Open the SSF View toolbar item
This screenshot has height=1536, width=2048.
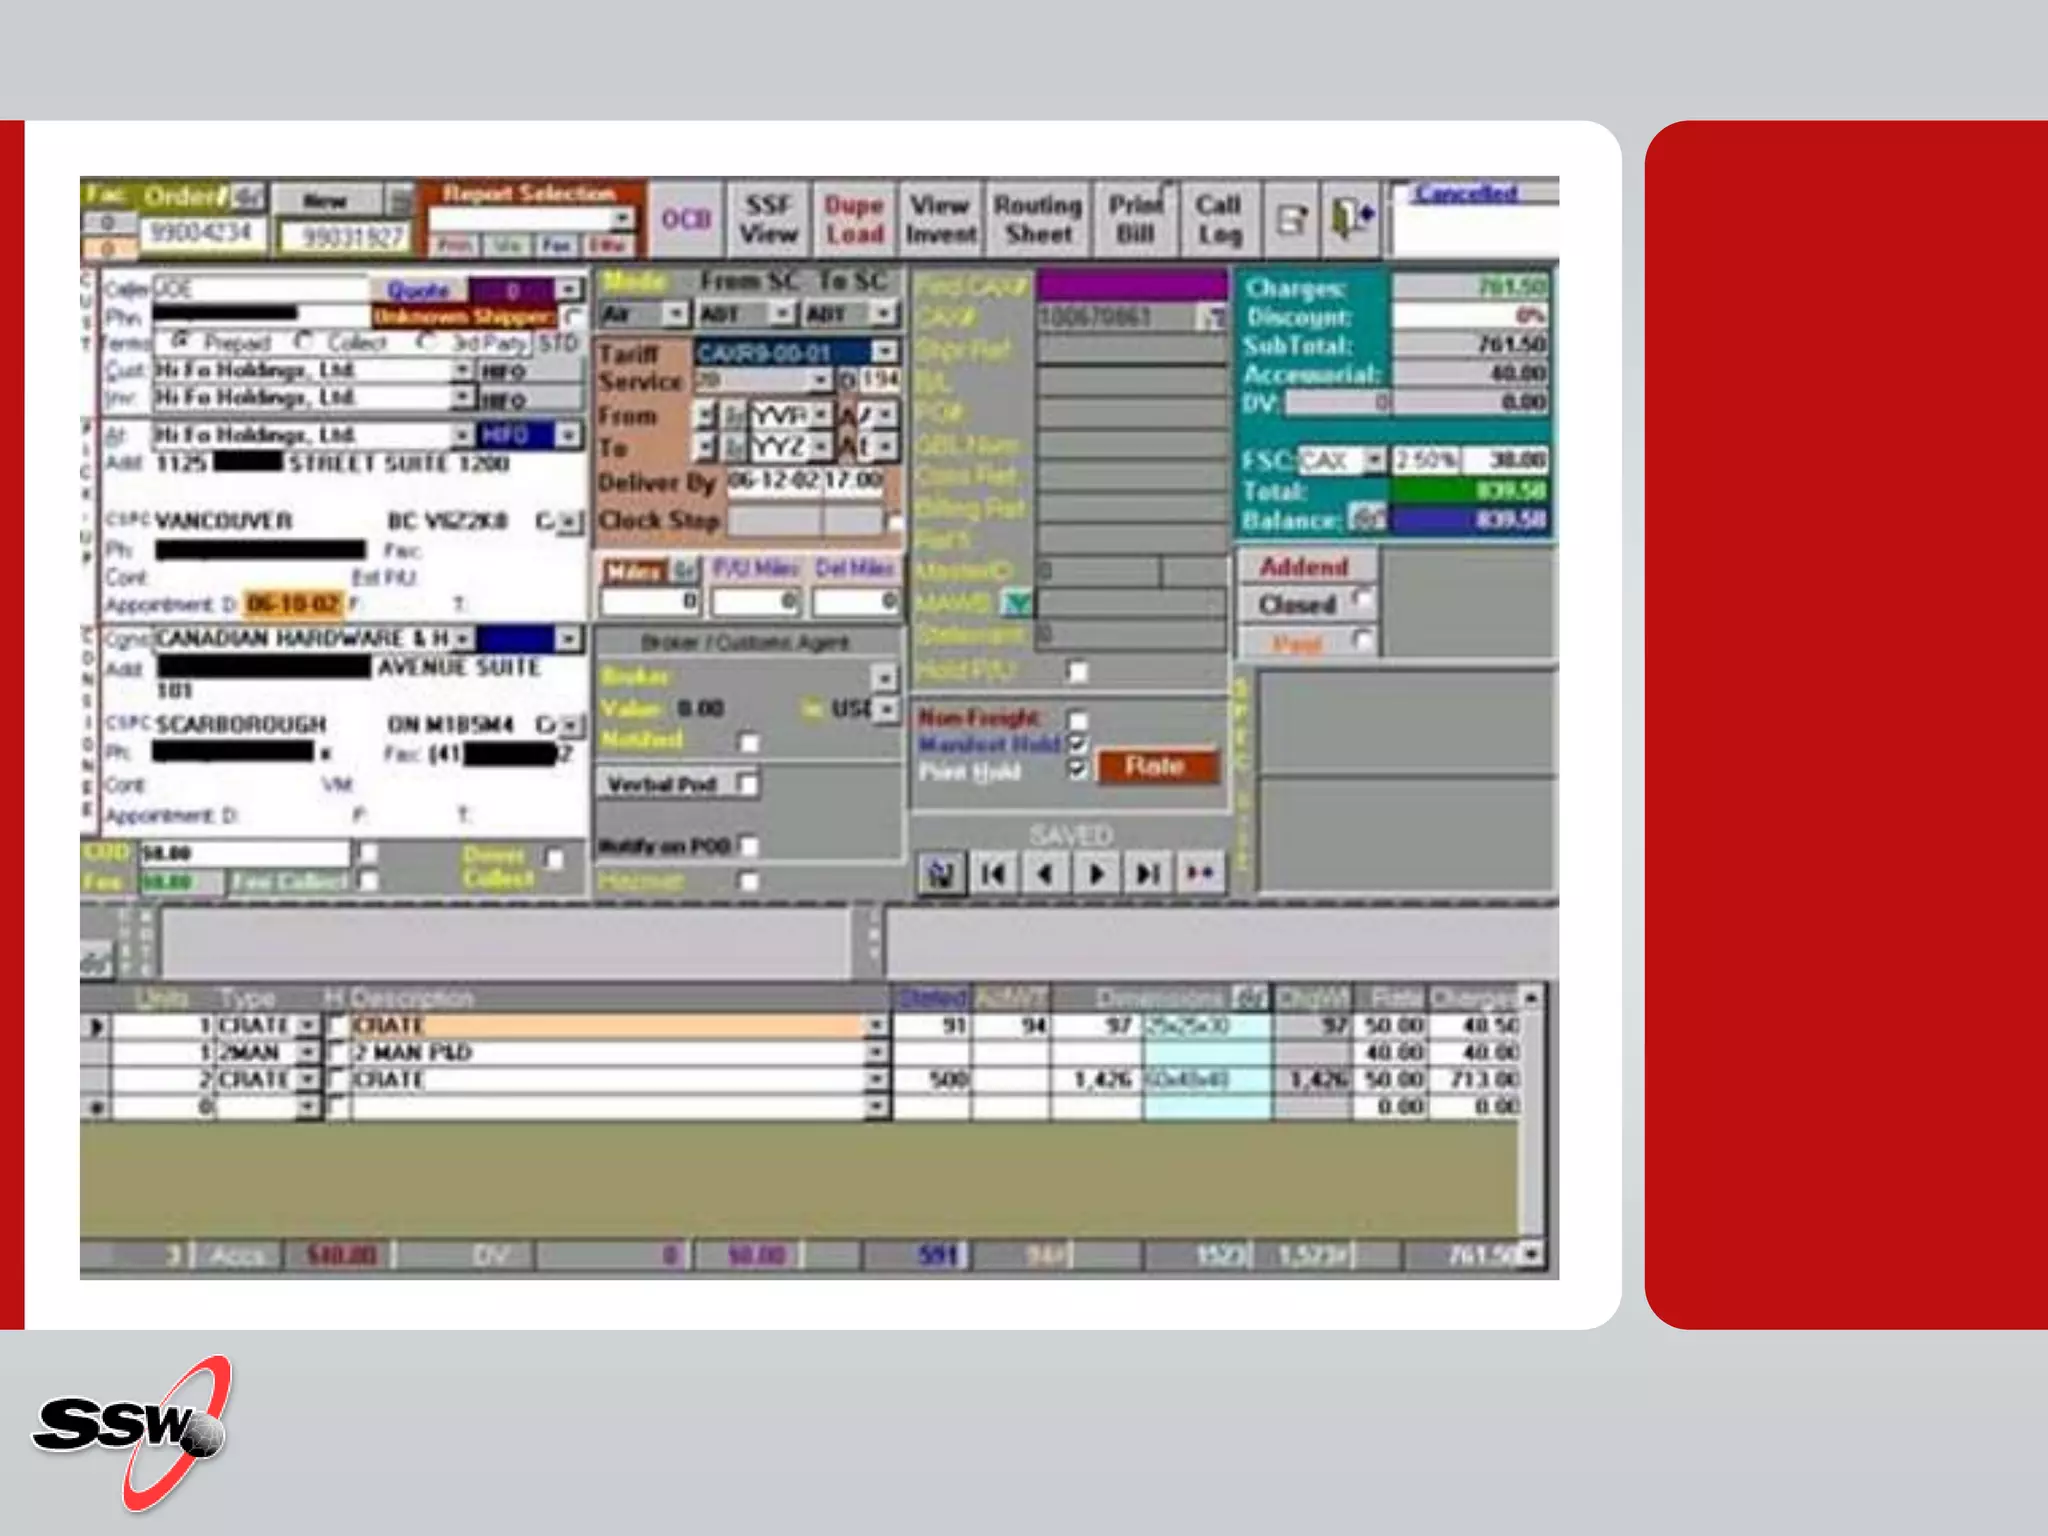click(768, 219)
